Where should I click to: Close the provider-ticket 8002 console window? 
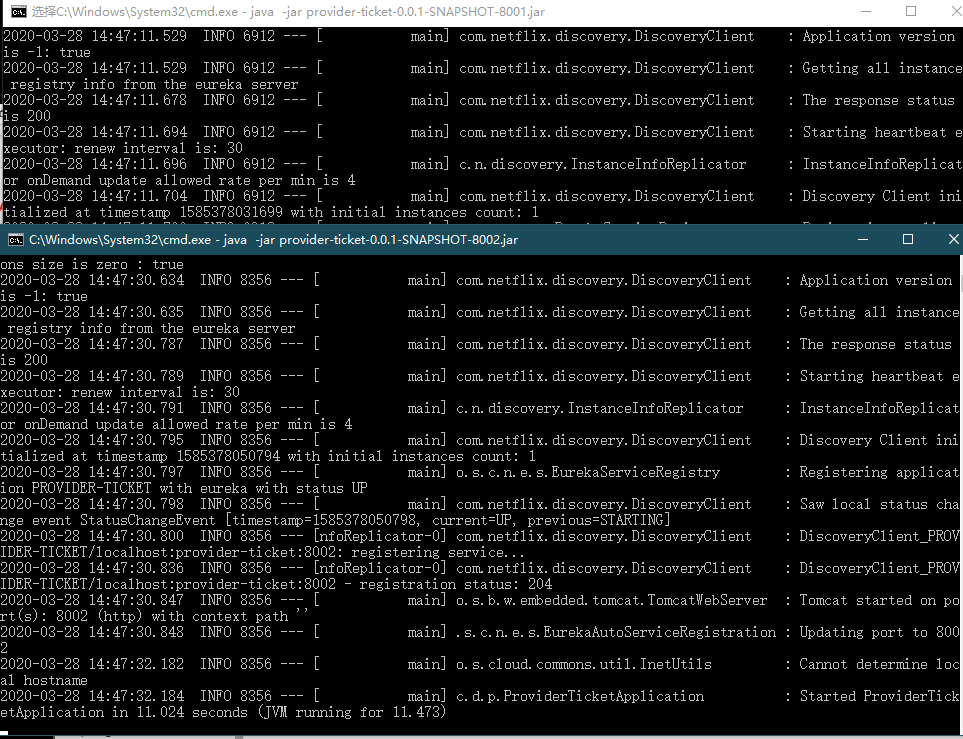pos(953,240)
